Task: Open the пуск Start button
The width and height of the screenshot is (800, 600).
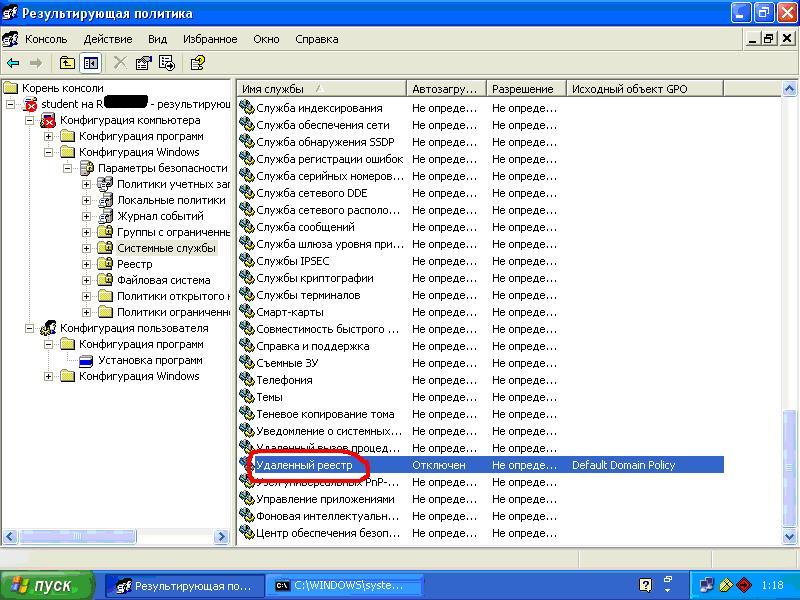Action: [47, 585]
